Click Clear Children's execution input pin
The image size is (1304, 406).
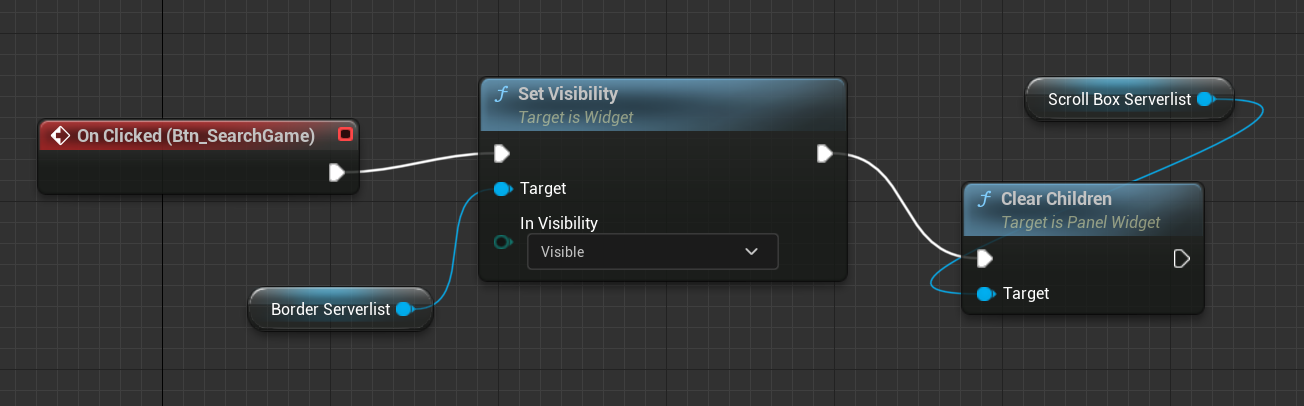[985, 259]
